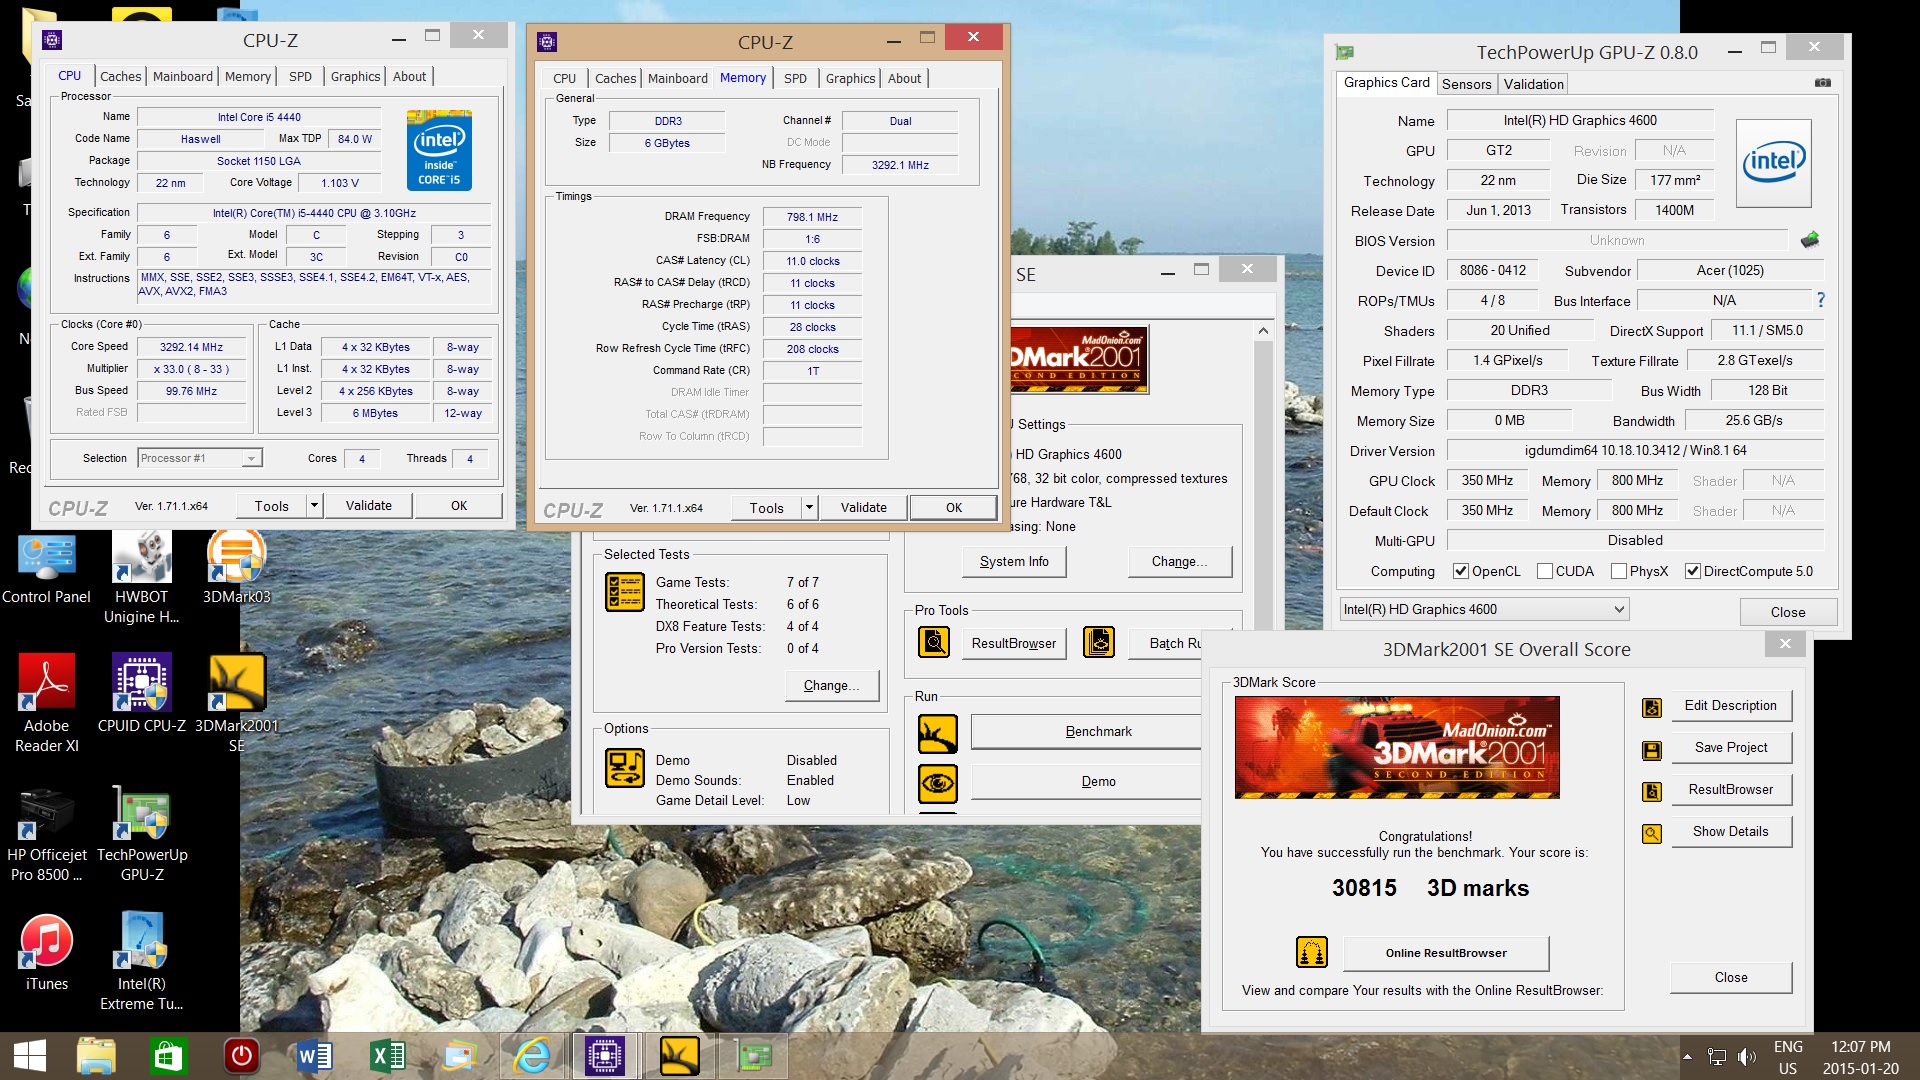1920x1080 pixels.
Task: Click the Demo button in 3DMark2001
Action: pyautogui.click(x=1086, y=782)
